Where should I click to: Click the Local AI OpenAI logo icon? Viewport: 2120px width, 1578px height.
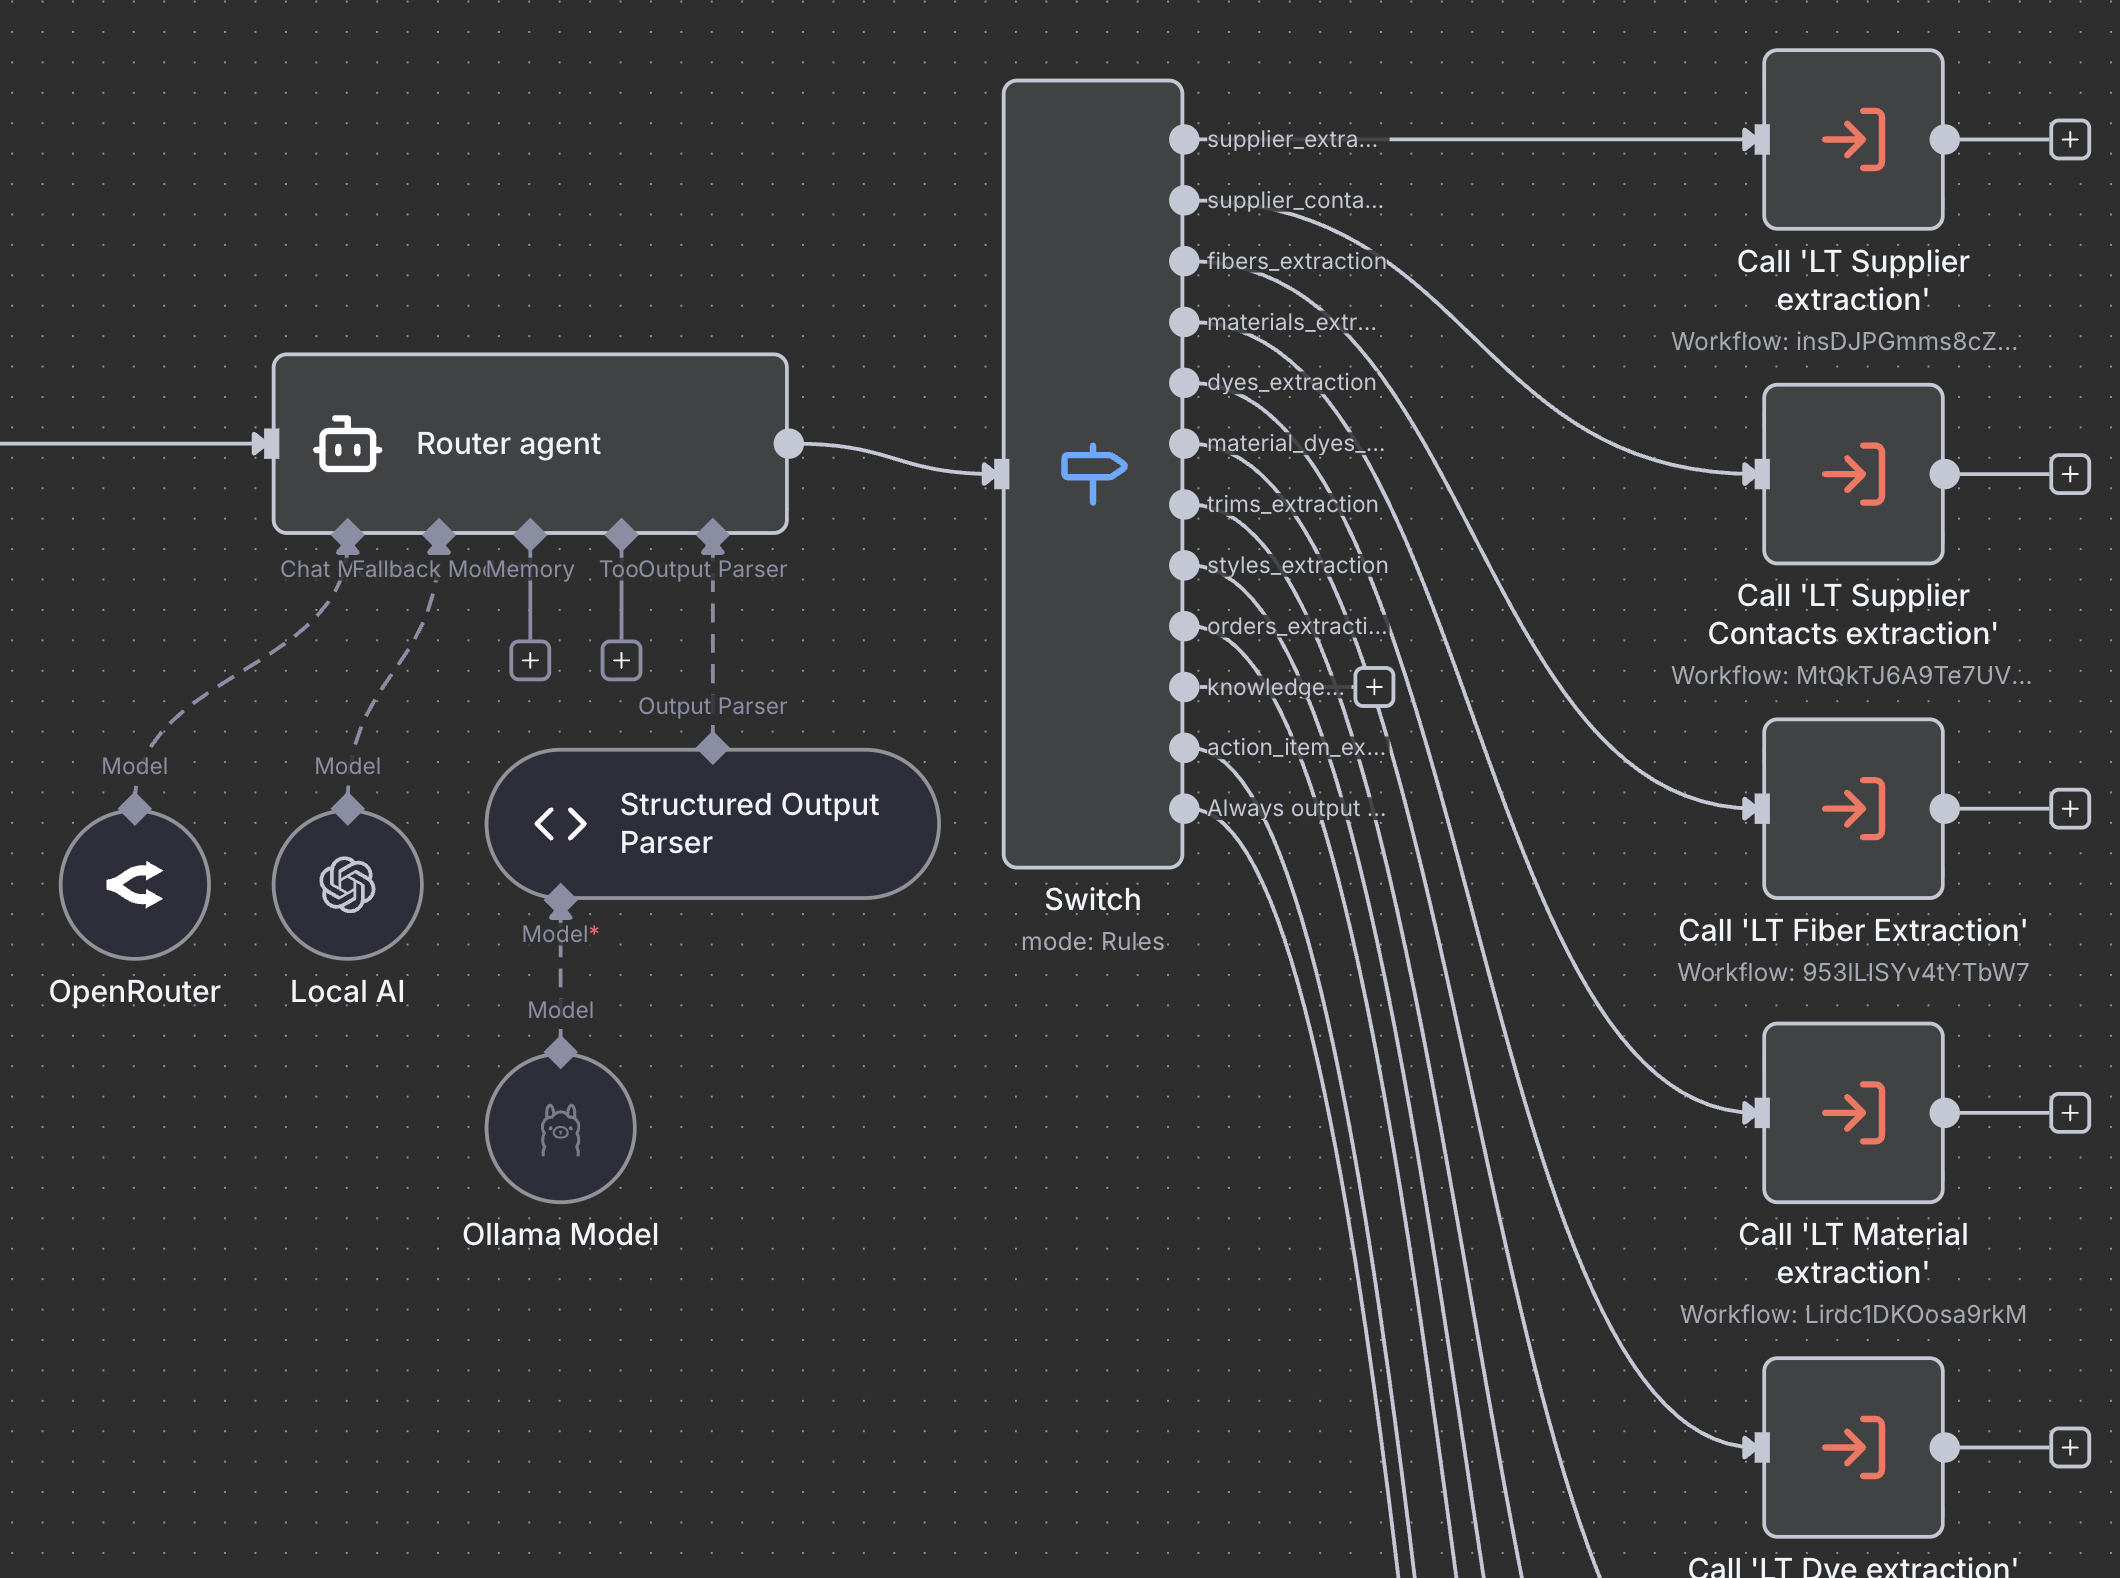tap(346, 884)
